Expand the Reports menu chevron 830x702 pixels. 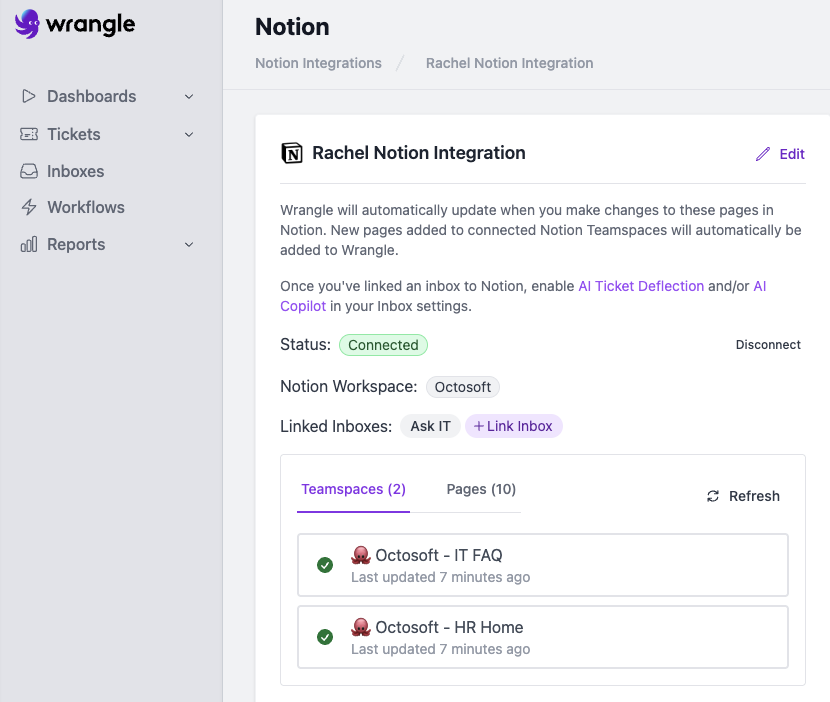click(189, 245)
